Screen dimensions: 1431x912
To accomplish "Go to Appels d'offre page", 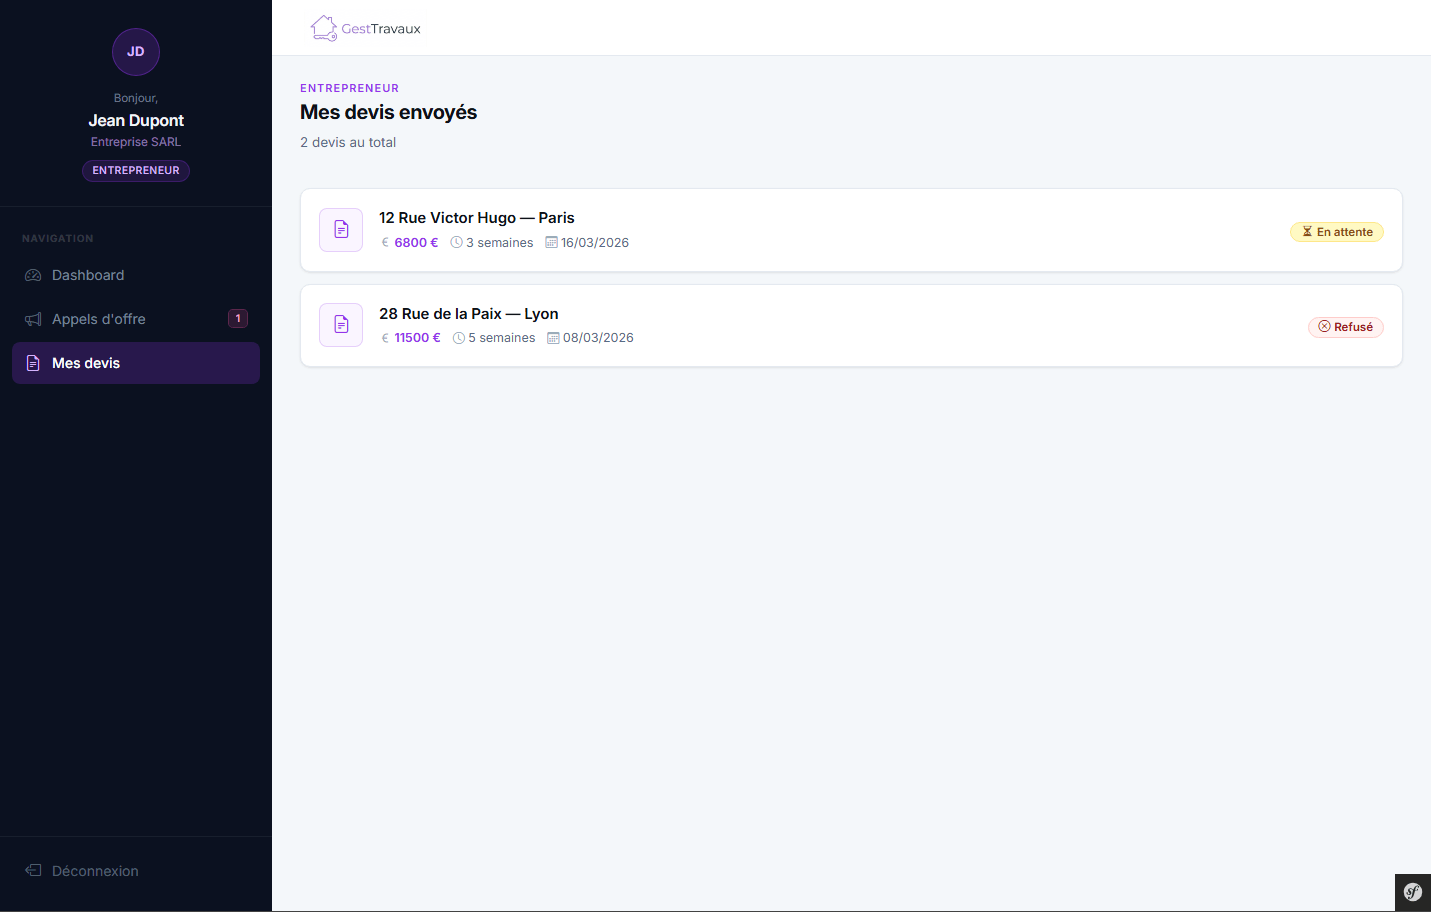I will (99, 319).
